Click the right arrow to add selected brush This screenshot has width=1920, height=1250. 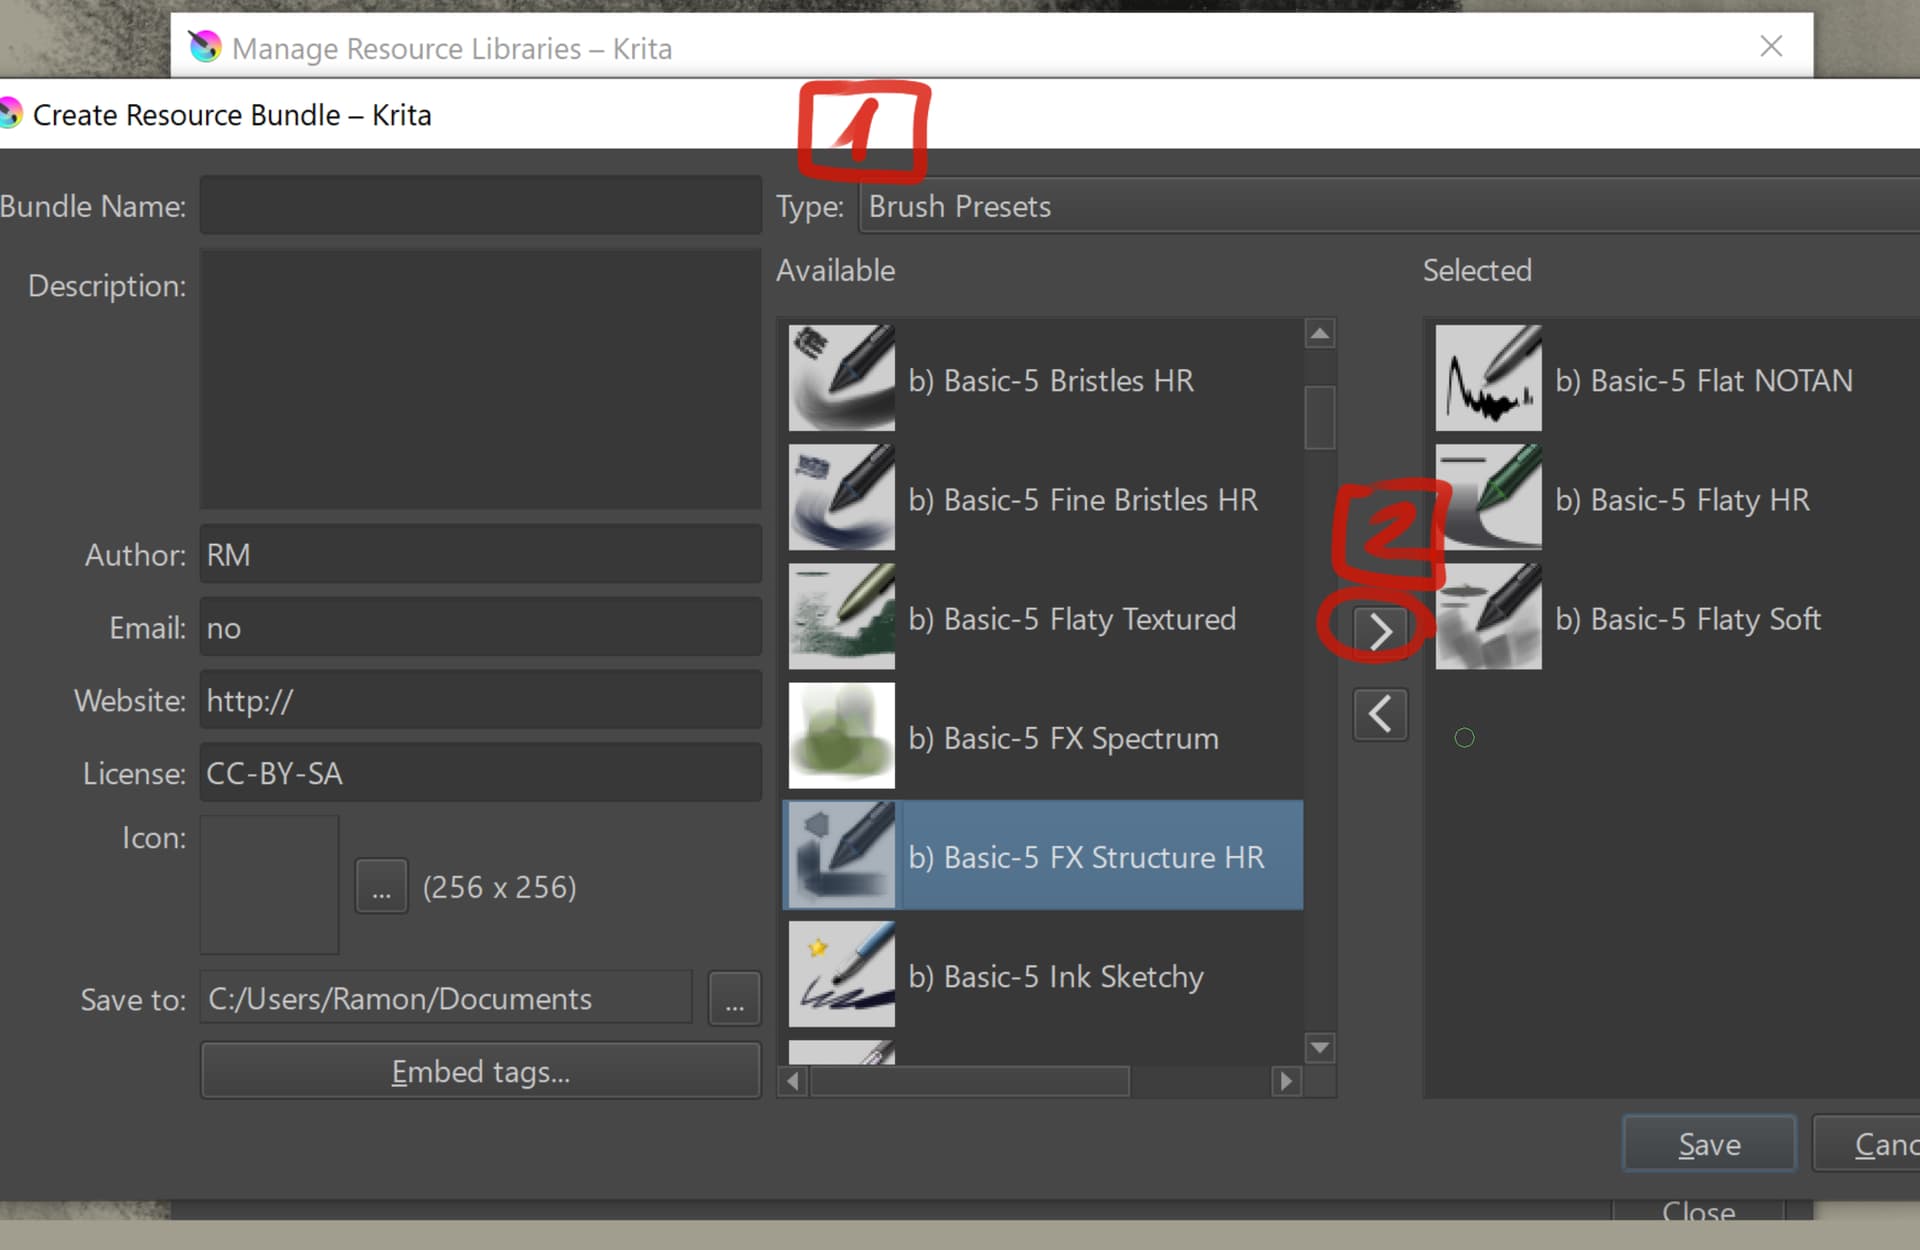click(x=1380, y=631)
